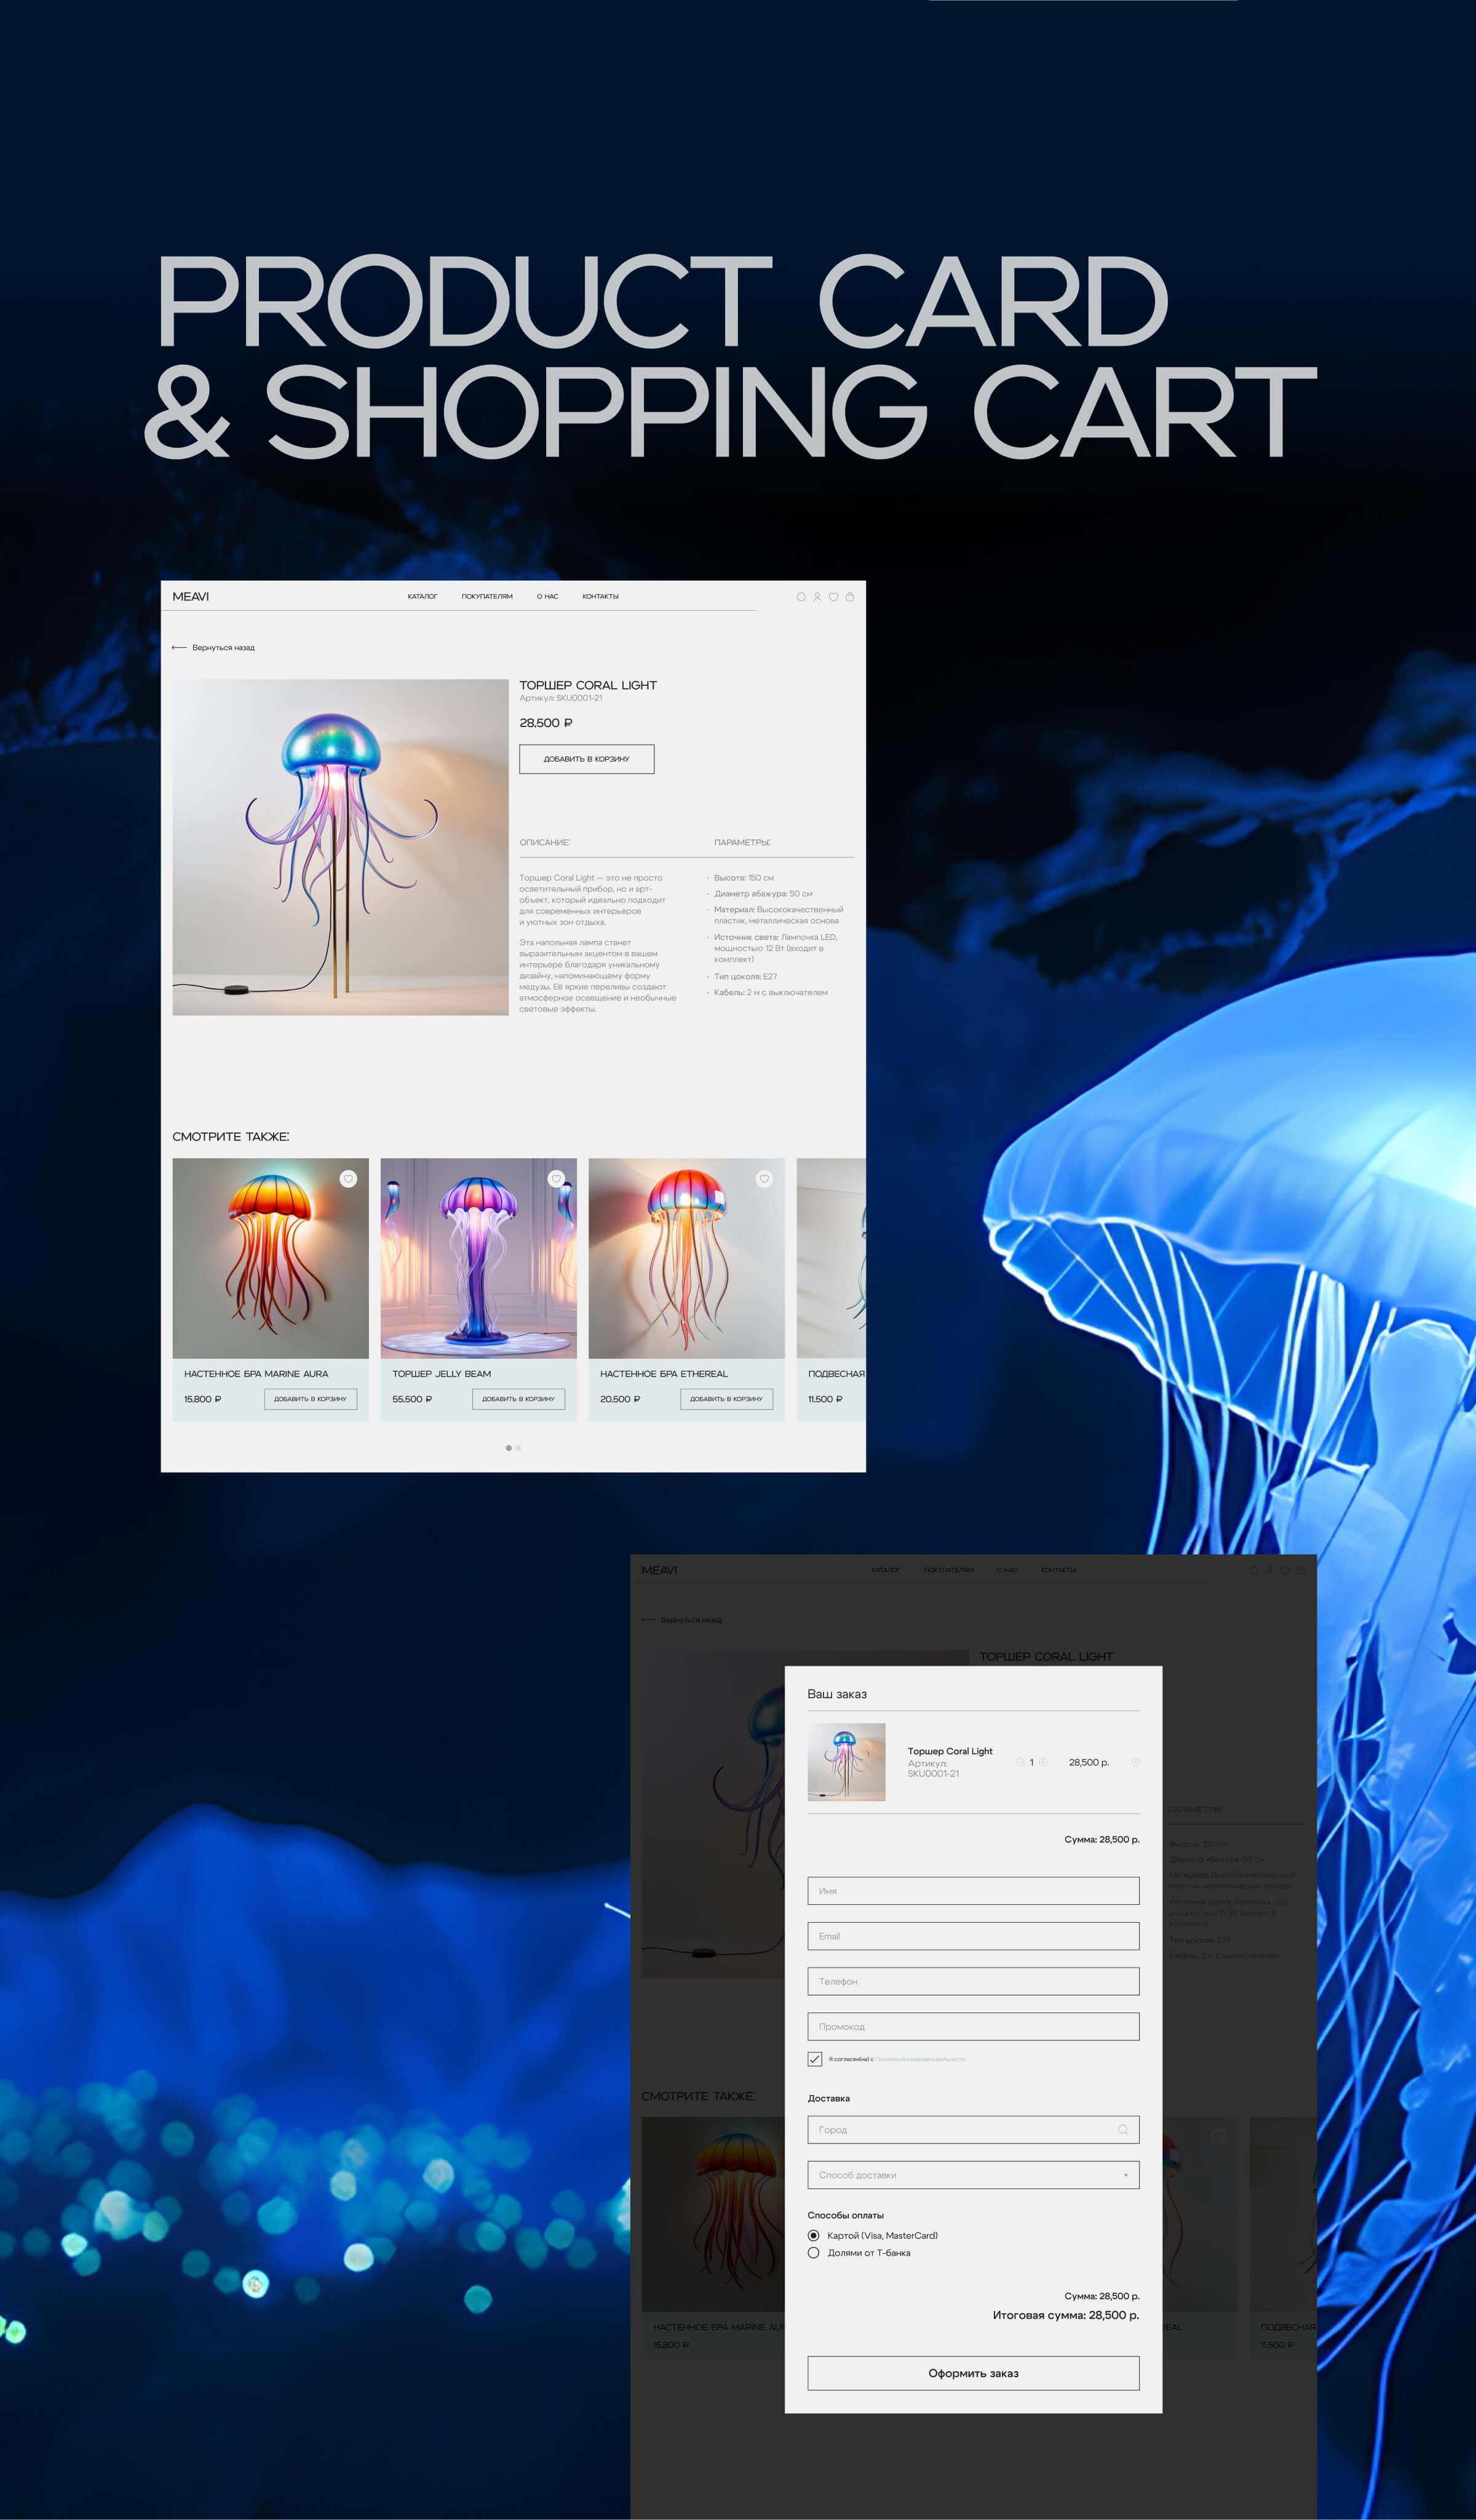Image resolution: width=1476 pixels, height=2520 pixels.
Task: Remove Coral Light from the order
Action: (x=1135, y=1762)
